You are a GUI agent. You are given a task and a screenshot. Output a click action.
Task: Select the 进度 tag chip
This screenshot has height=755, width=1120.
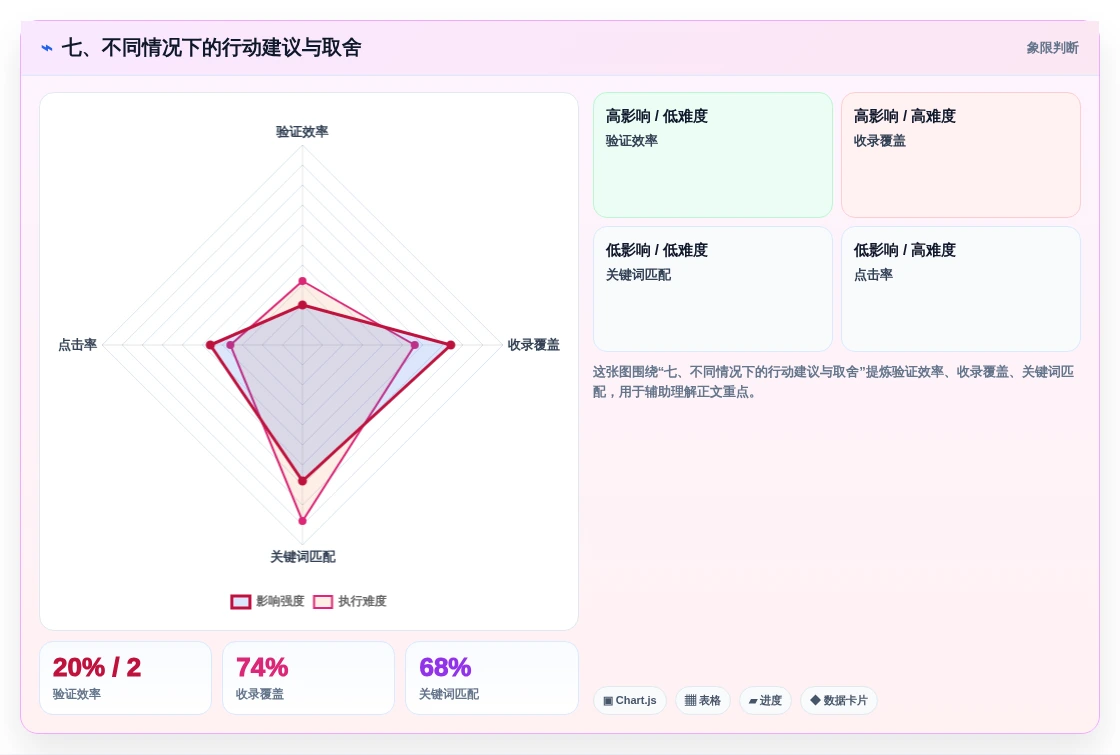[765, 701]
